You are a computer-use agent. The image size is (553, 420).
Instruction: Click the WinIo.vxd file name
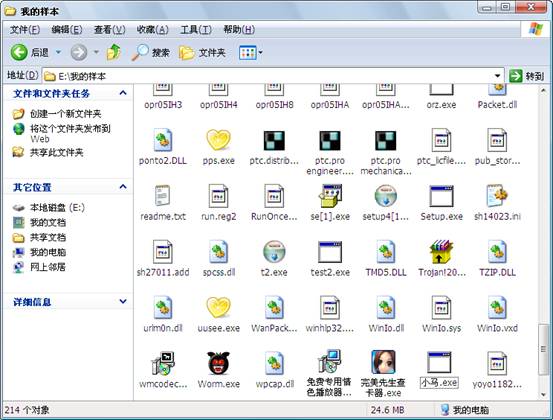(497, 328)
